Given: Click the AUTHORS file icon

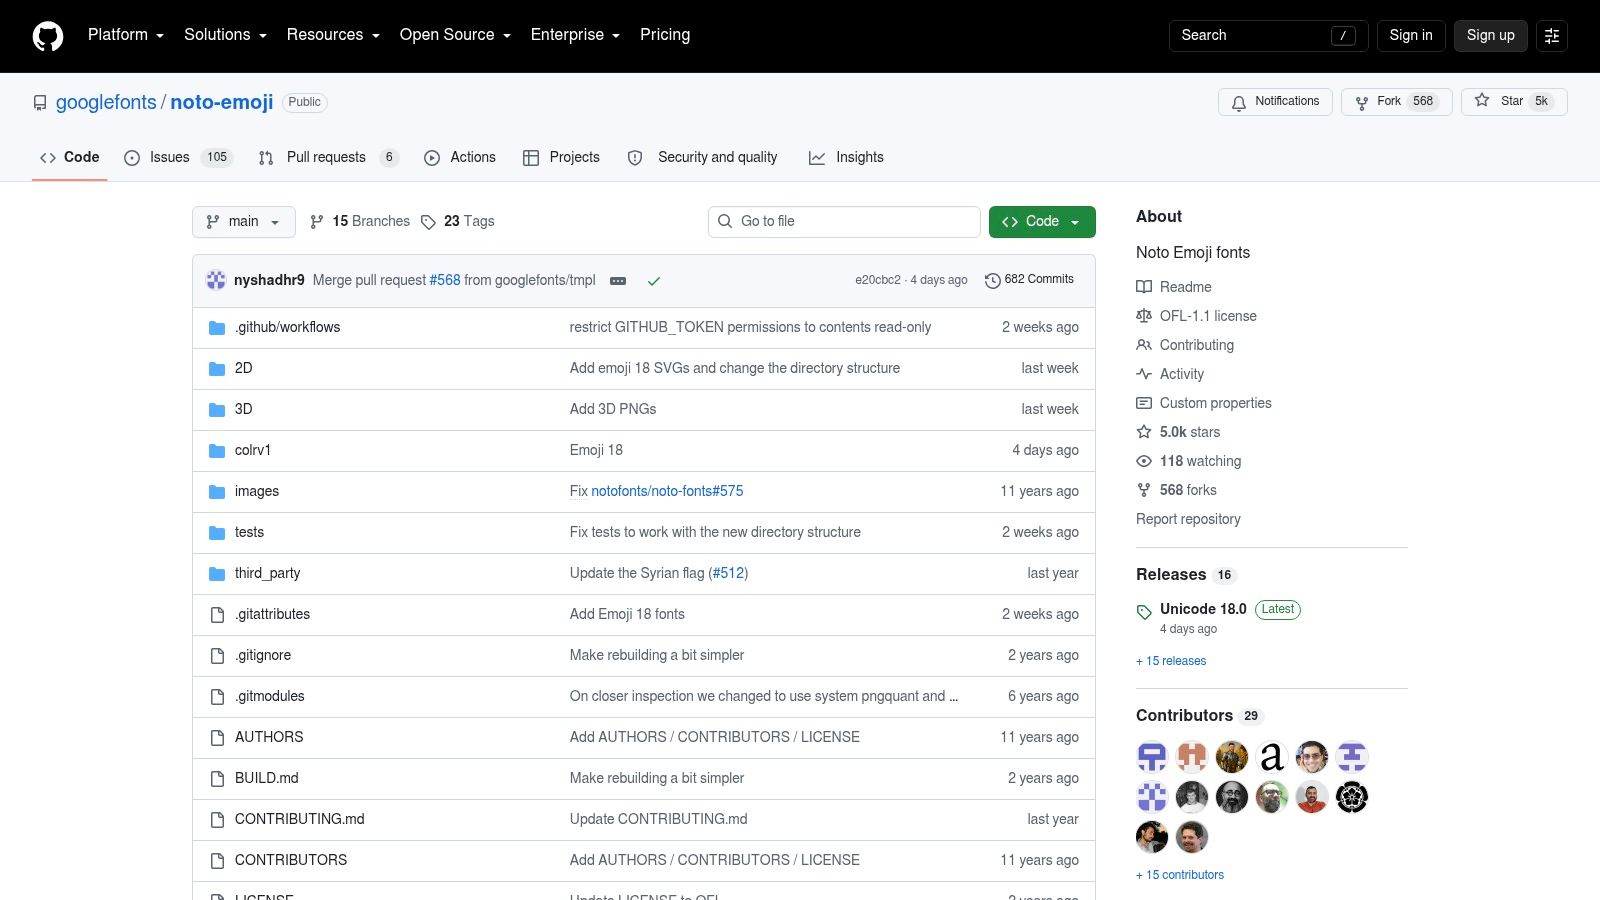Looking at the screenshot, I should point(217,738).
